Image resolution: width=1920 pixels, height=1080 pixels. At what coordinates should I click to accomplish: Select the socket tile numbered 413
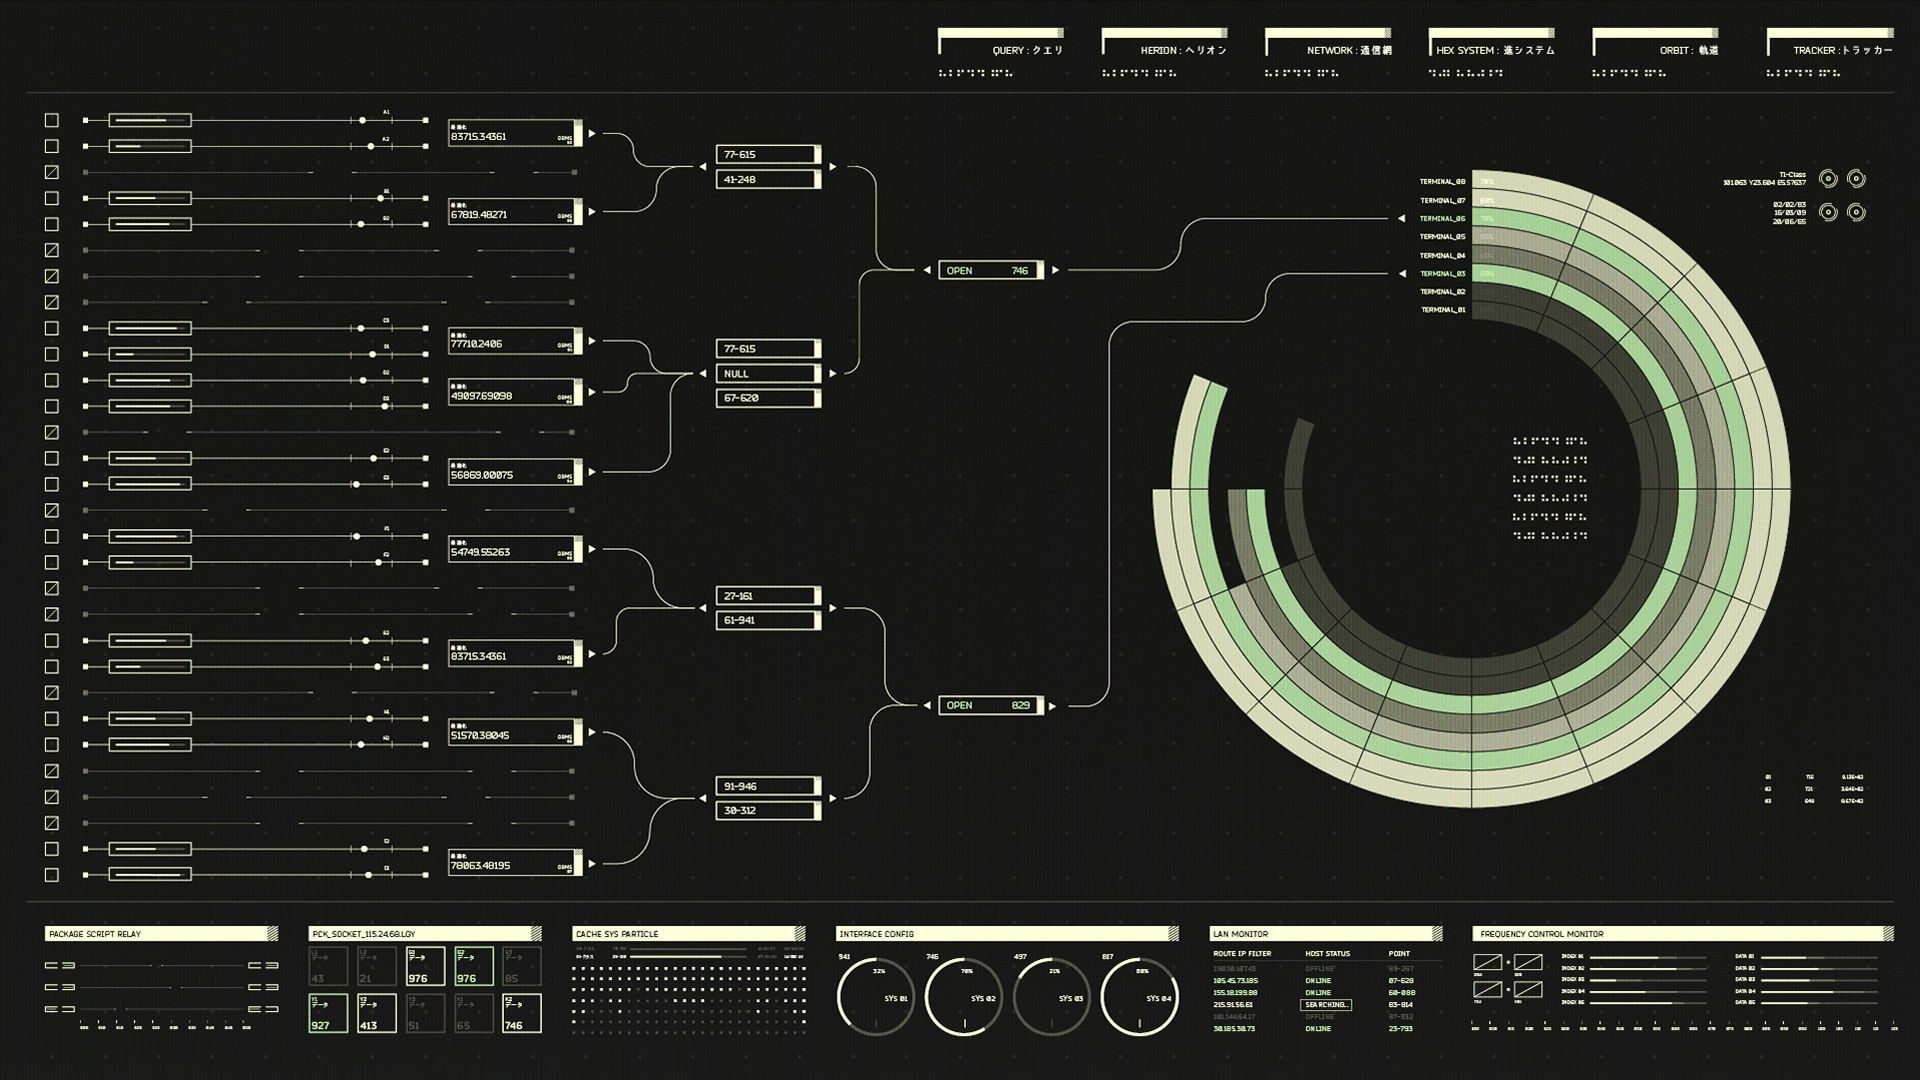(377, 1013)
